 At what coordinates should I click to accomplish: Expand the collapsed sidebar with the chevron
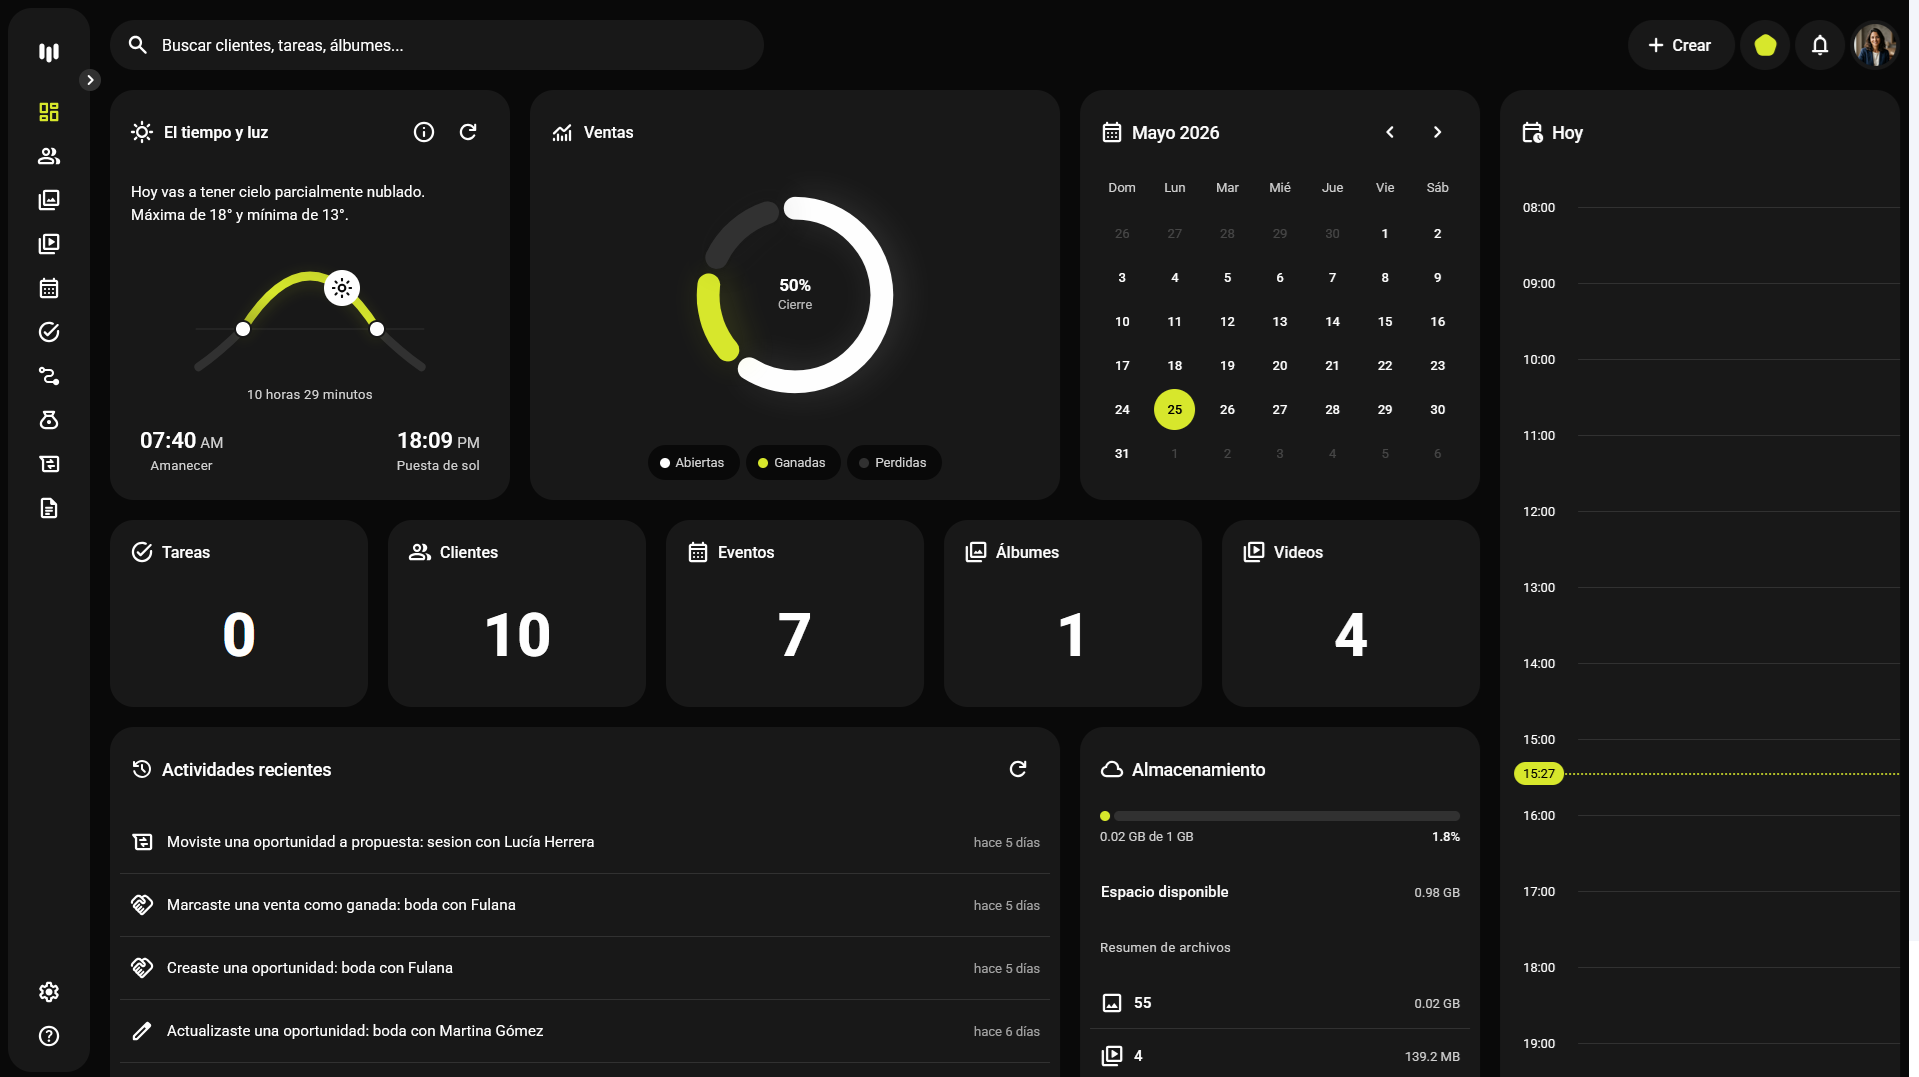90,80
